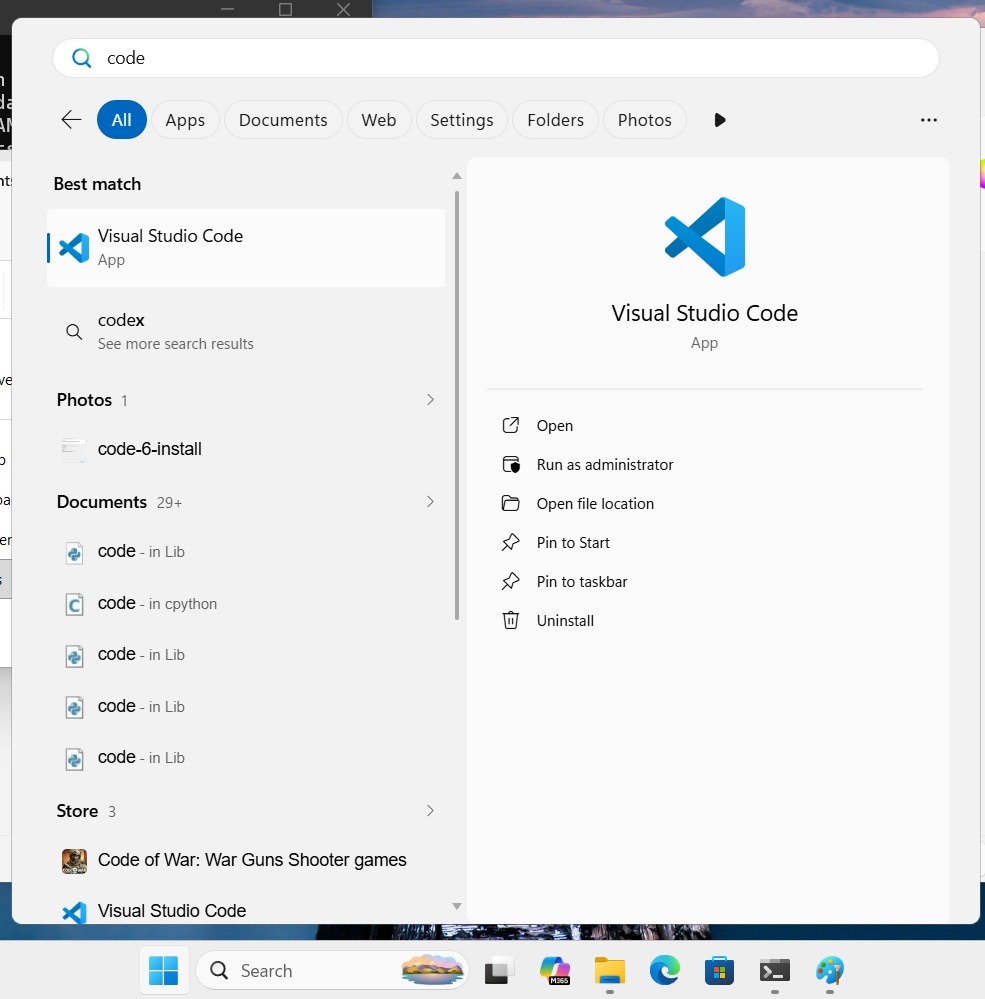Open Microsoft Edge from taskbar
This screenshot has height=999, width=985.
(665, 970)
